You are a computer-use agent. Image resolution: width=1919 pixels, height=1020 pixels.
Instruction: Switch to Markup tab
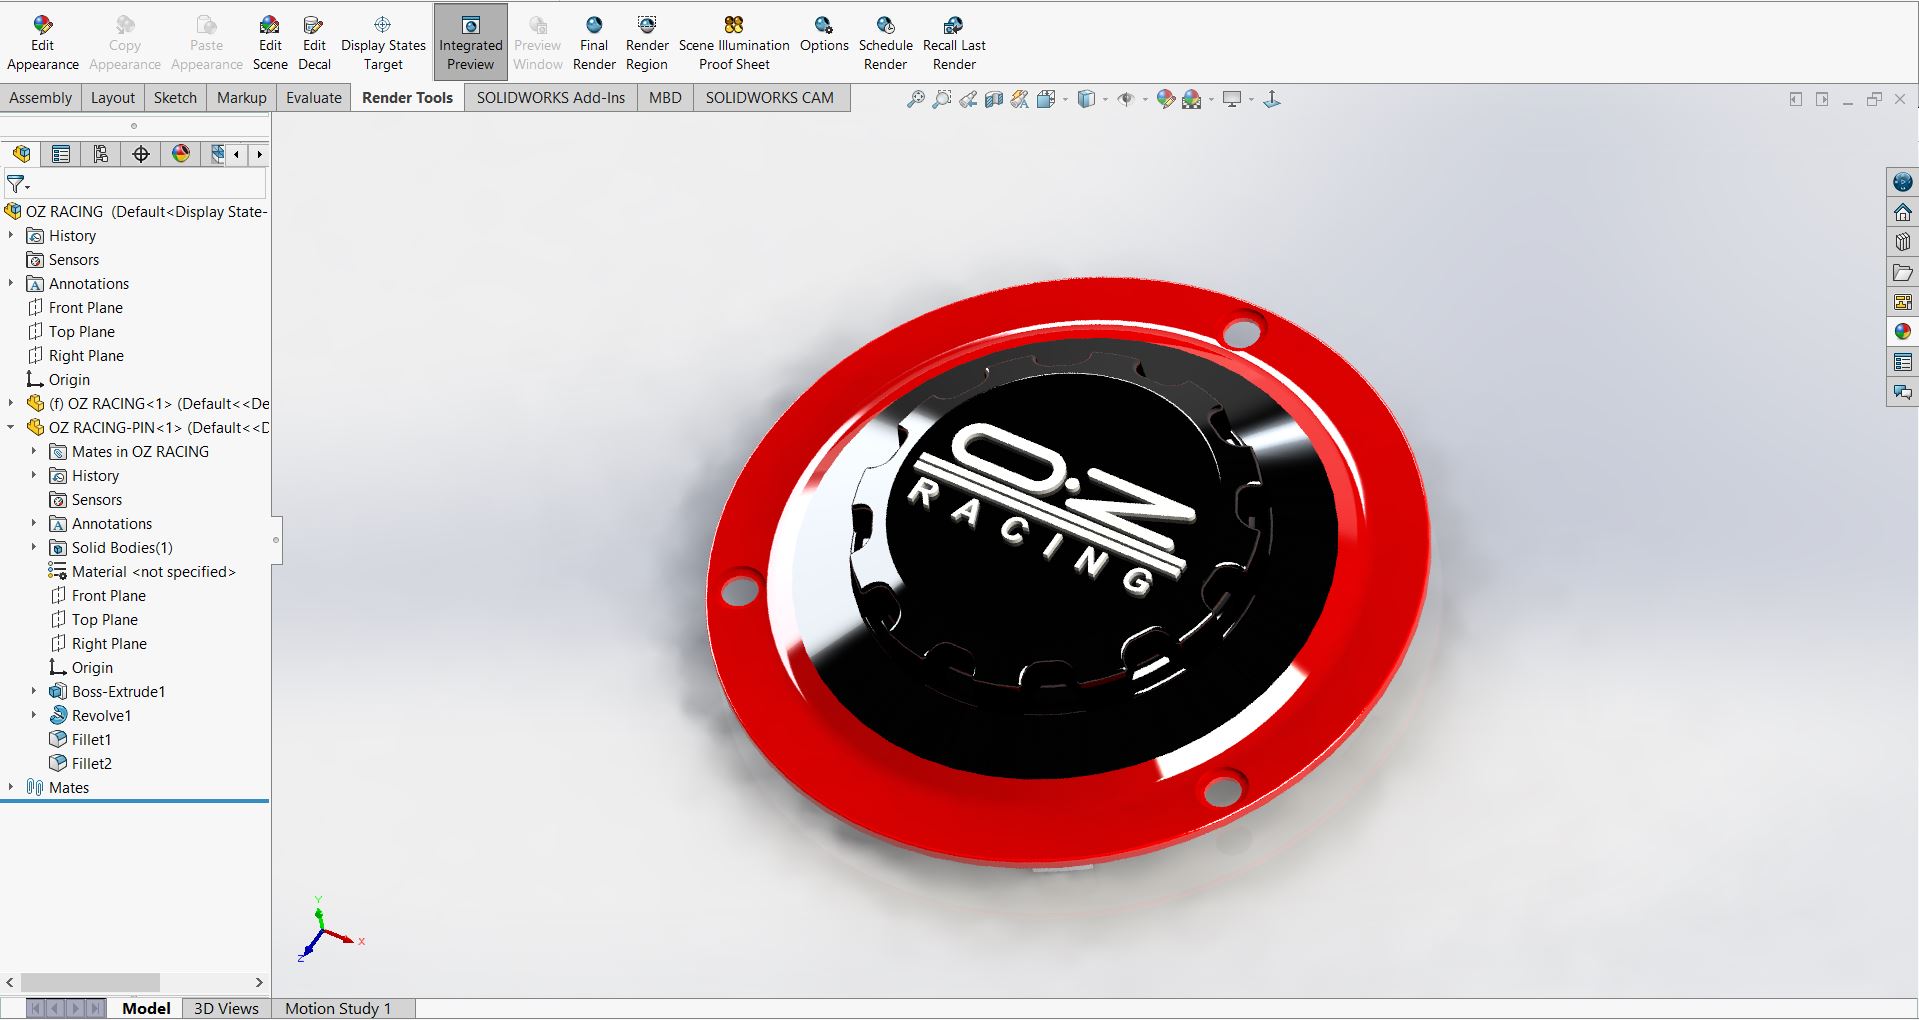click(242, 97)
